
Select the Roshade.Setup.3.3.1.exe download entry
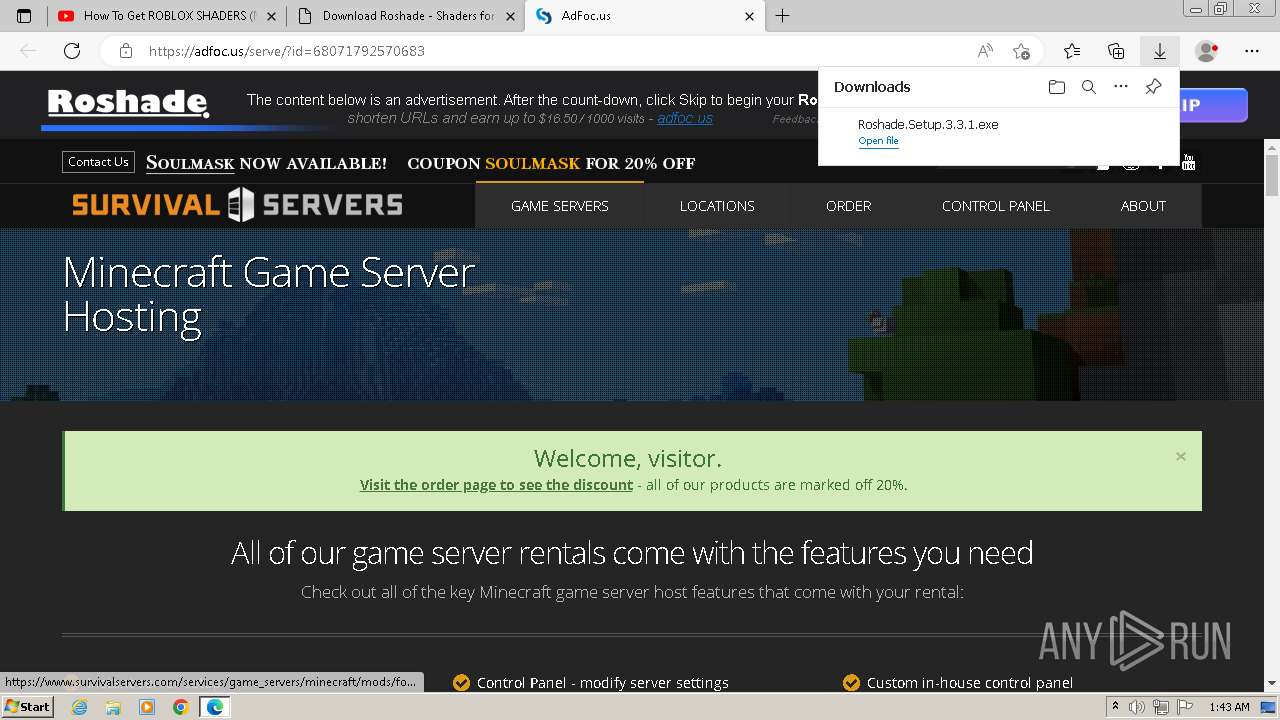(x=998, y=132)
